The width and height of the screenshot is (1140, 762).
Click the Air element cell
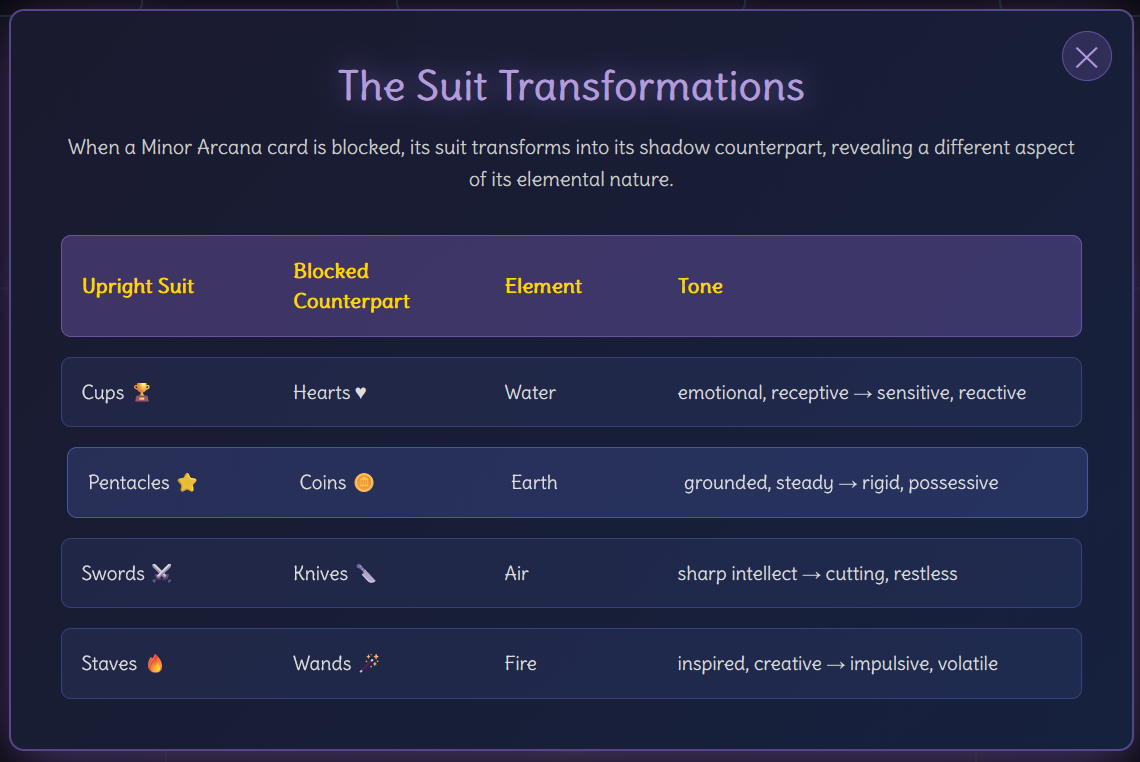516,573
